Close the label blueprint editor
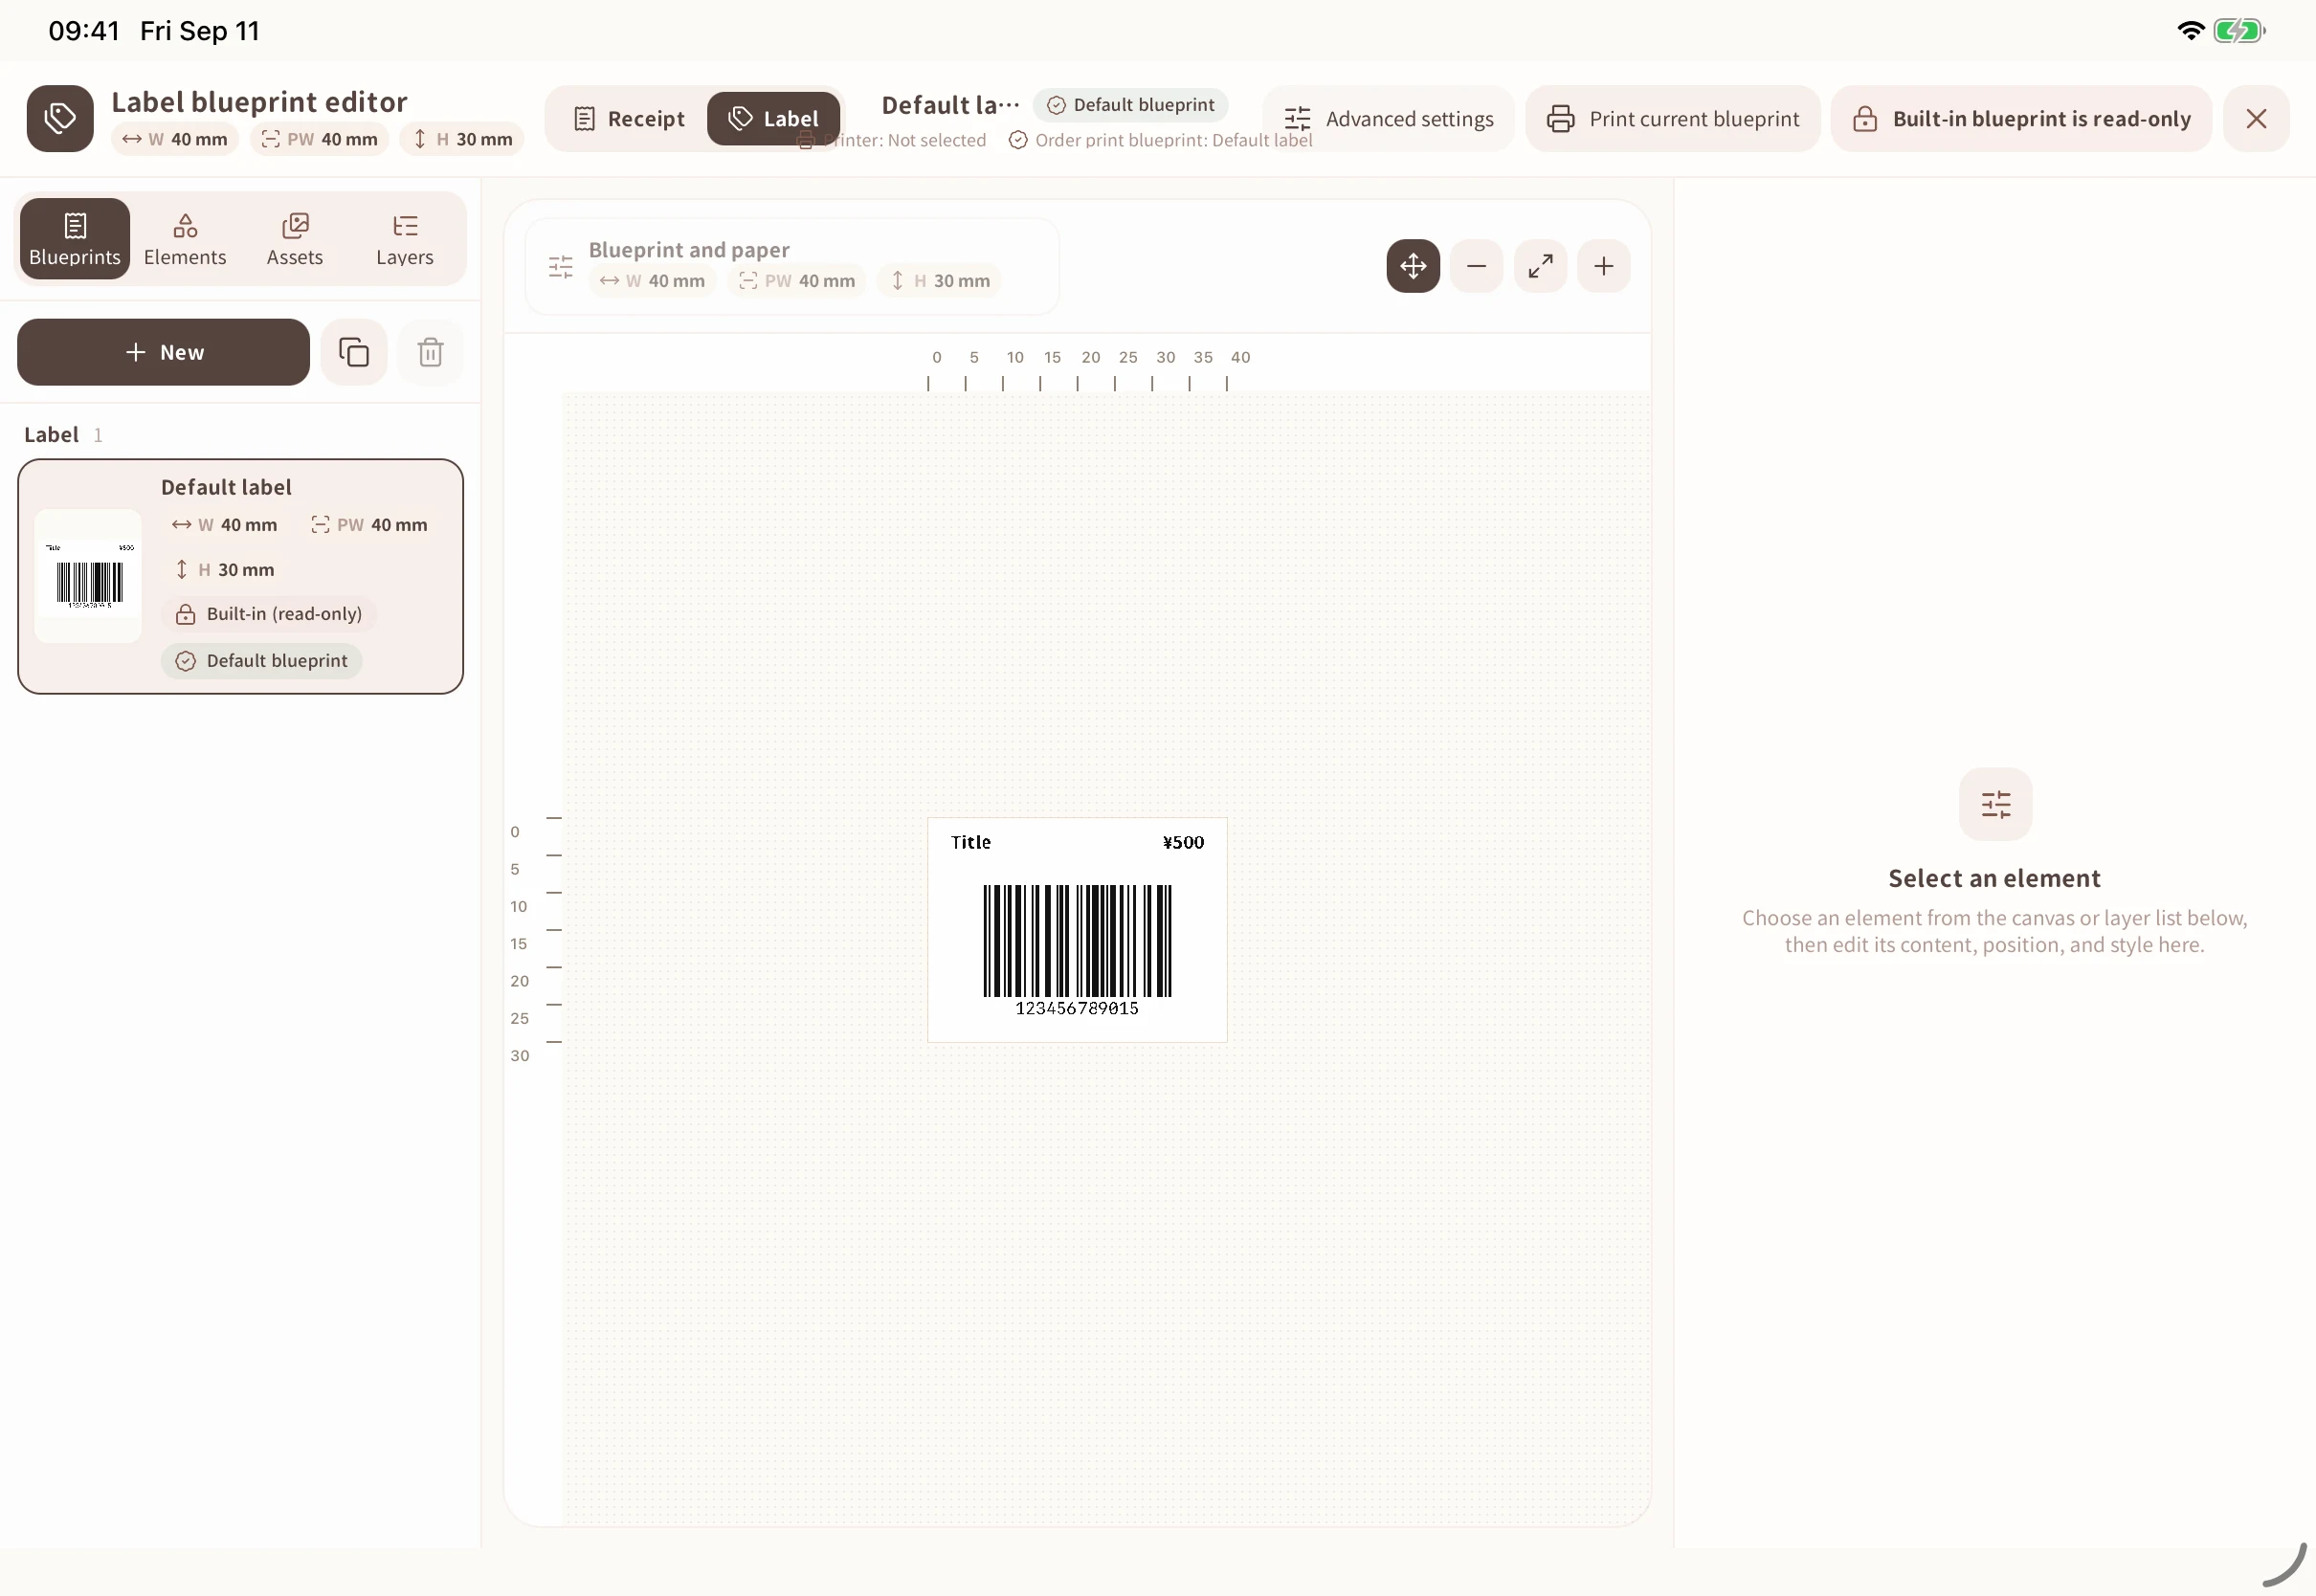This screenshot has width=2316, height=1596. (x=2256, y=119)
